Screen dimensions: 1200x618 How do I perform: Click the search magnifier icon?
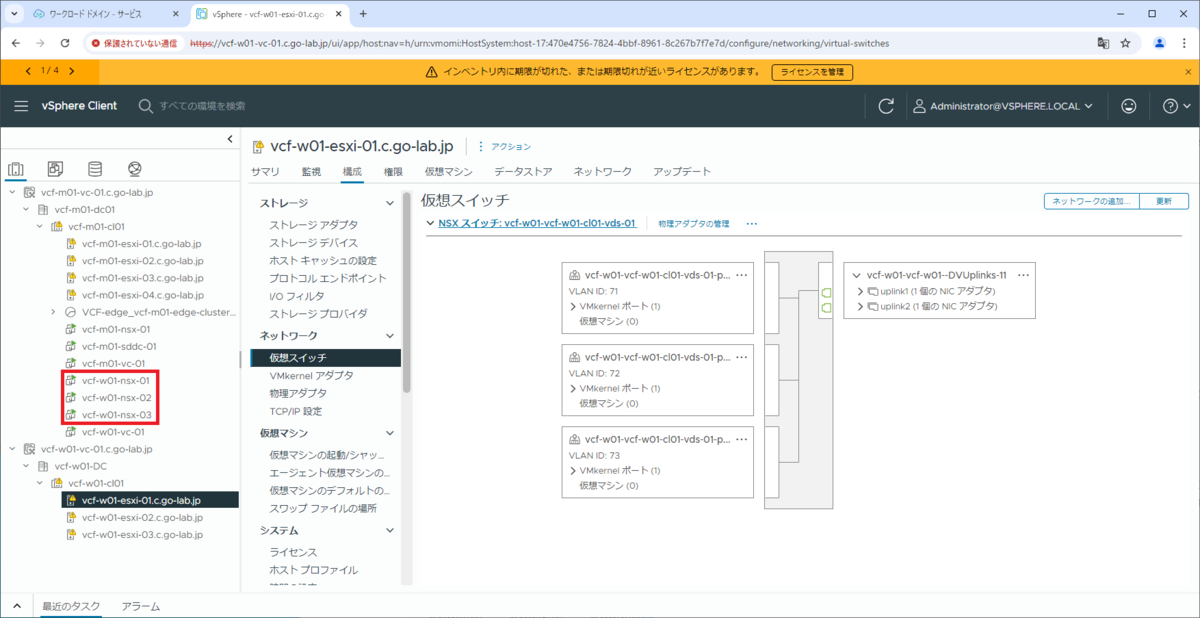tap(146, 106)
